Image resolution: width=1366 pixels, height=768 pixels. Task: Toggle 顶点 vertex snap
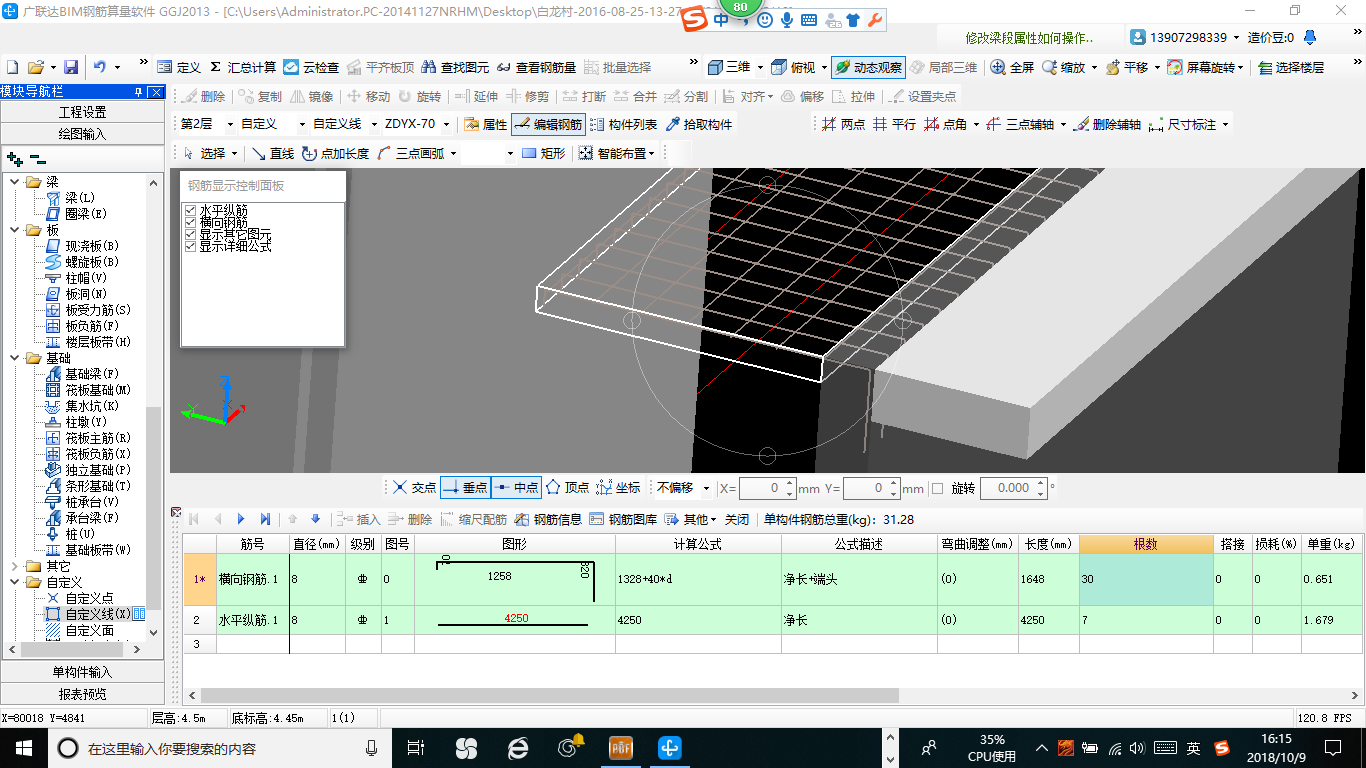tap(567, 488)
